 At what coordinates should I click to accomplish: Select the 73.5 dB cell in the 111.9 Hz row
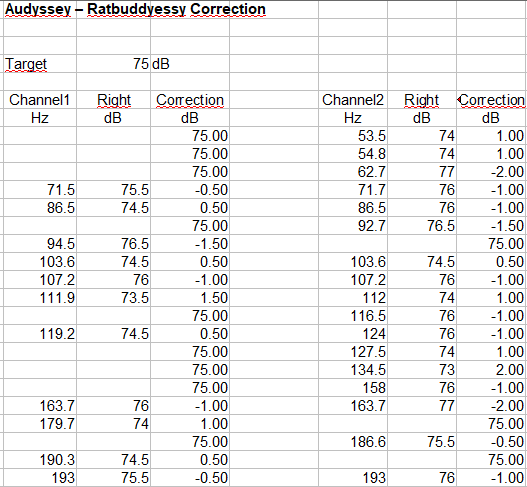(114, 298)
